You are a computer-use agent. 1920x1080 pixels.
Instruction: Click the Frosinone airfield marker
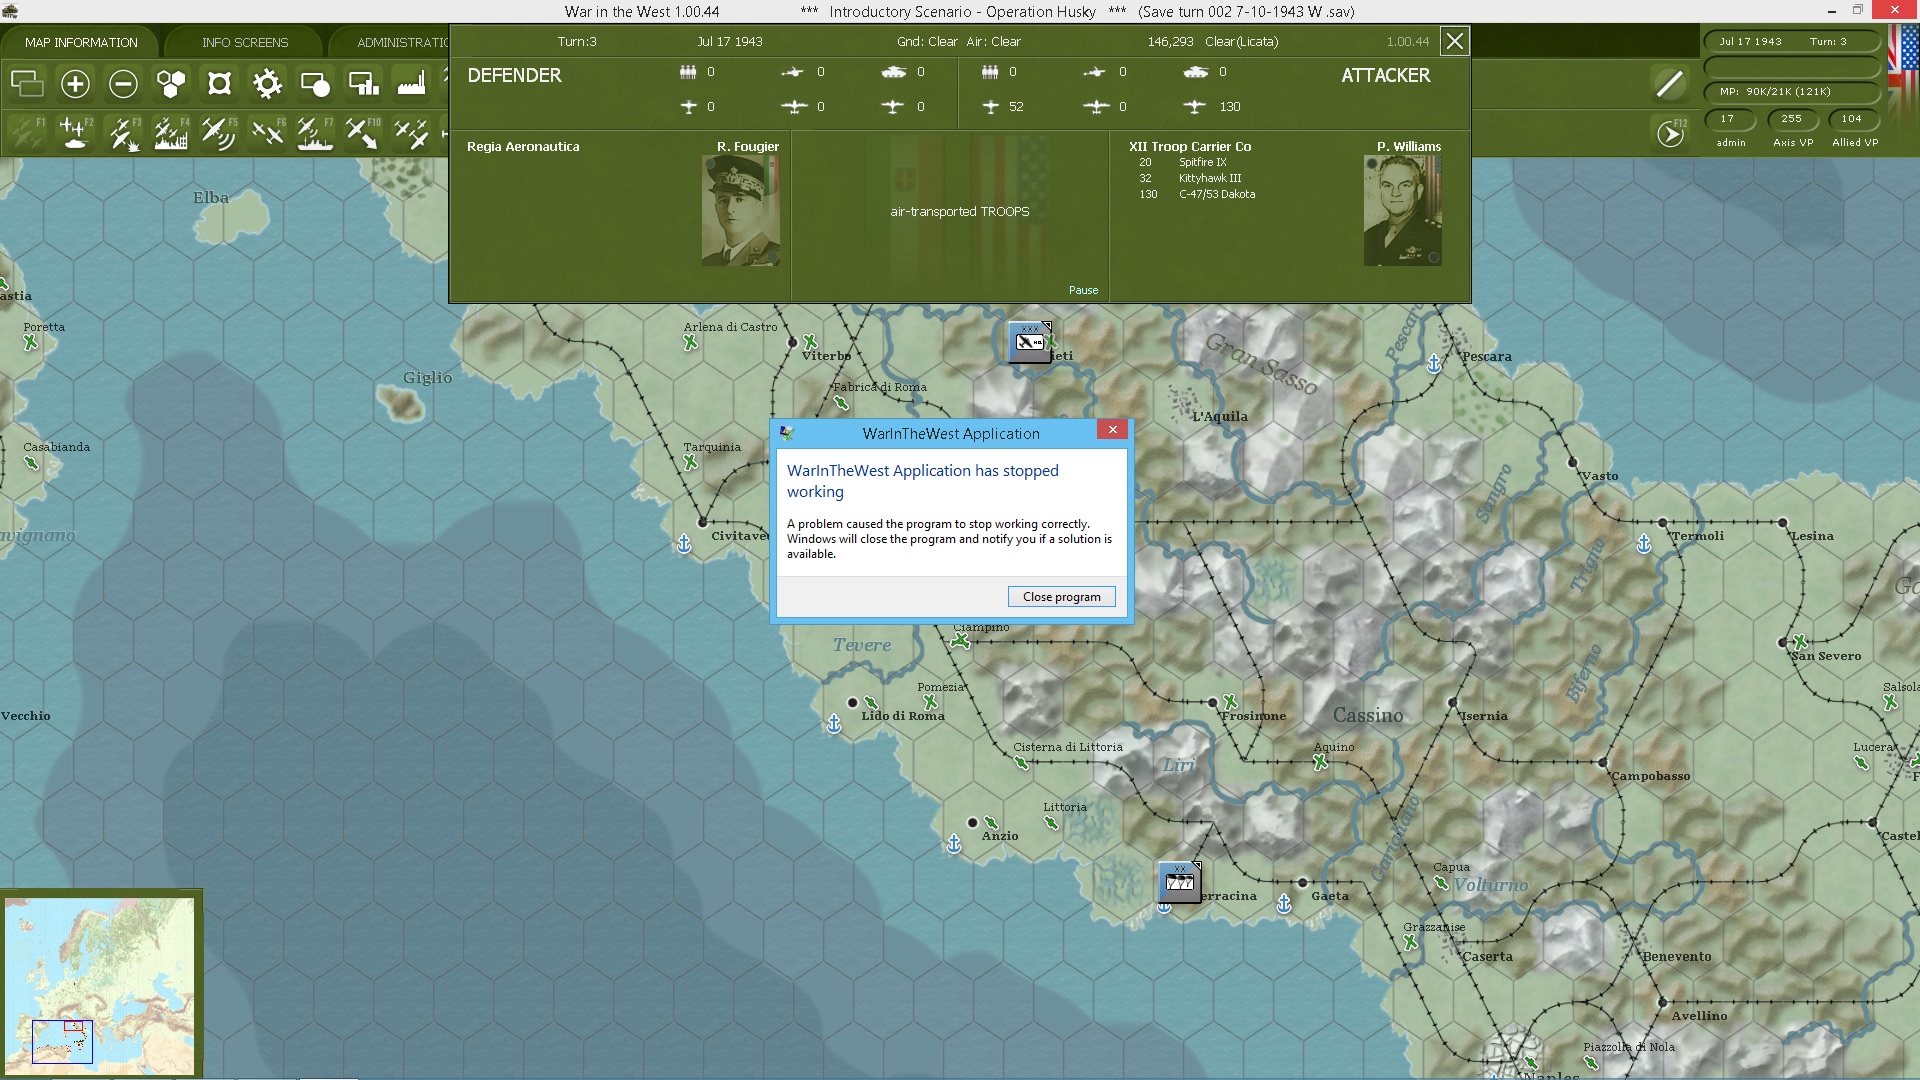[1230, 703]
